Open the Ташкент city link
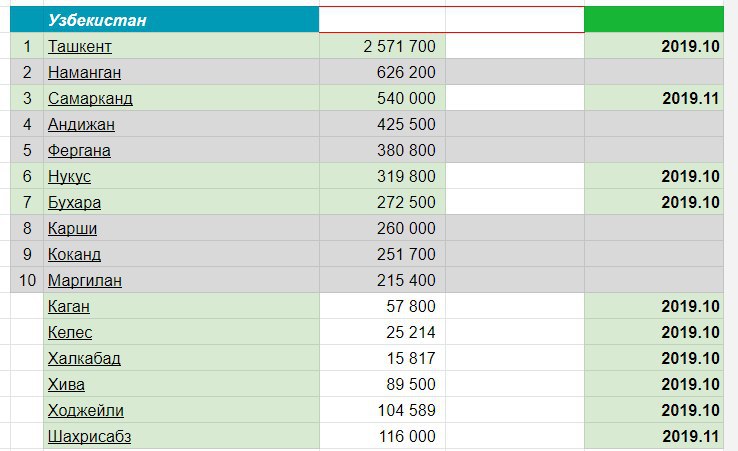Screen dimensions: 738x451 click(x=80, y=46)
